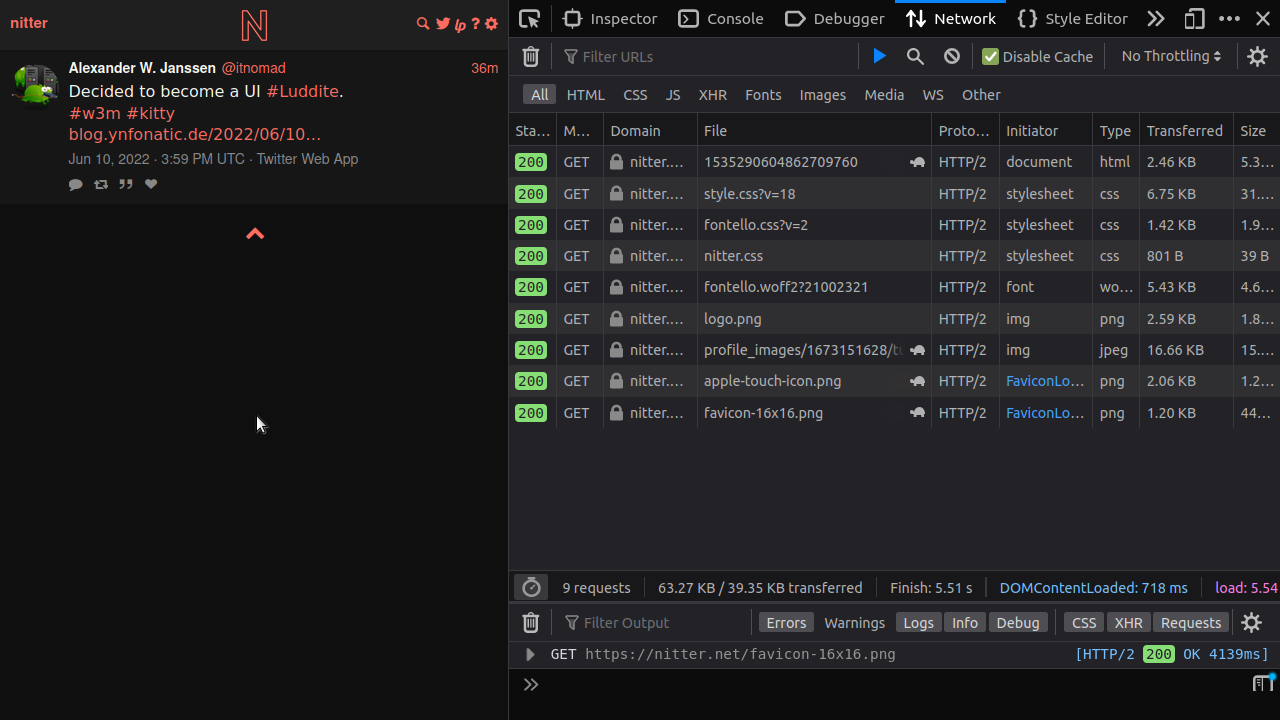Toggle the Disable Cache checkbox
Image resolution: width=1280 pixels, height=720 pixels.
tap(990, 57)
